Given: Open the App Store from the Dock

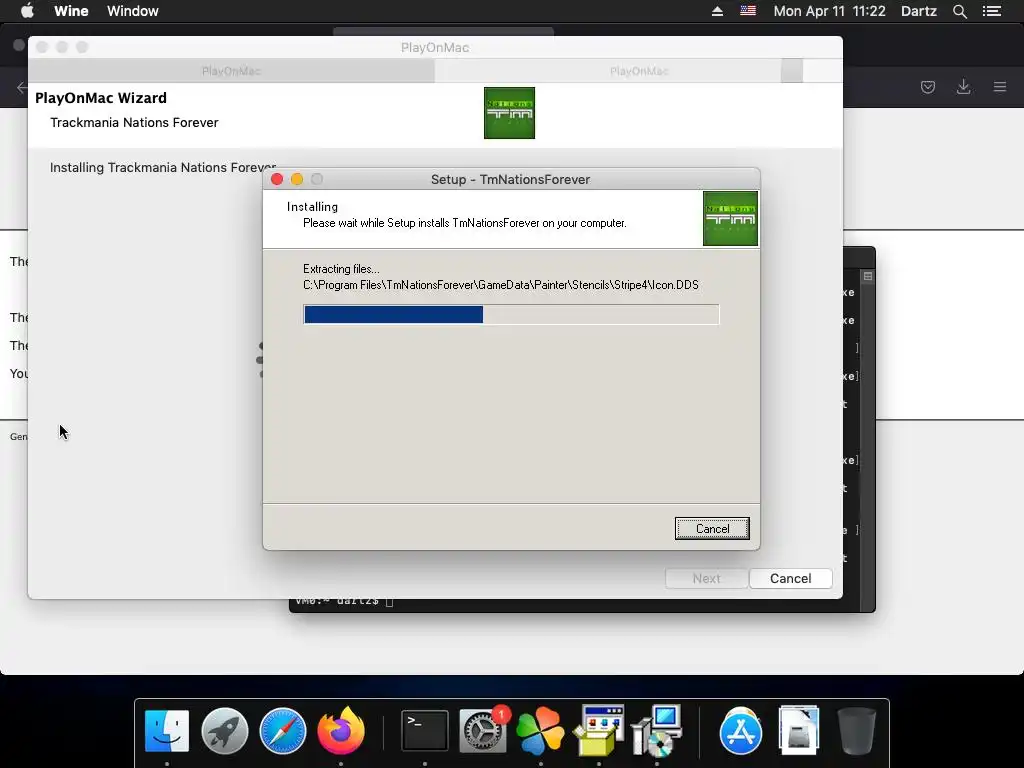Looking at the screenshot, I should [x=741, y=730].
